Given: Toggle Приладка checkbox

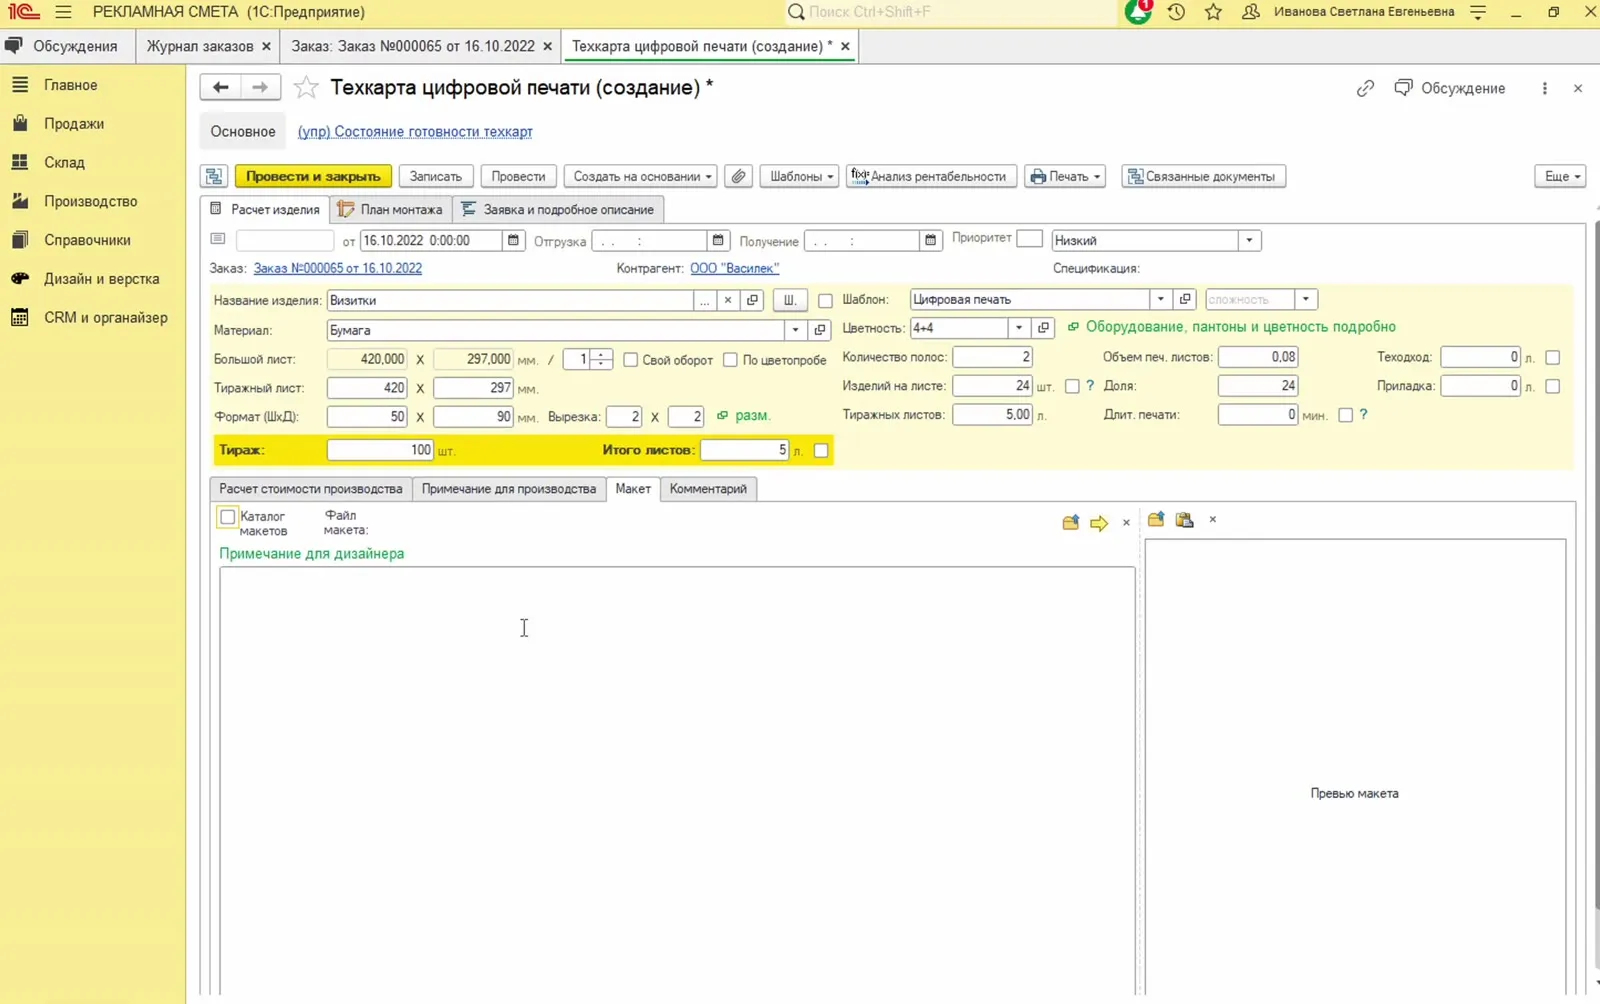Looking at the screenshot, I should click(1552, 386).
